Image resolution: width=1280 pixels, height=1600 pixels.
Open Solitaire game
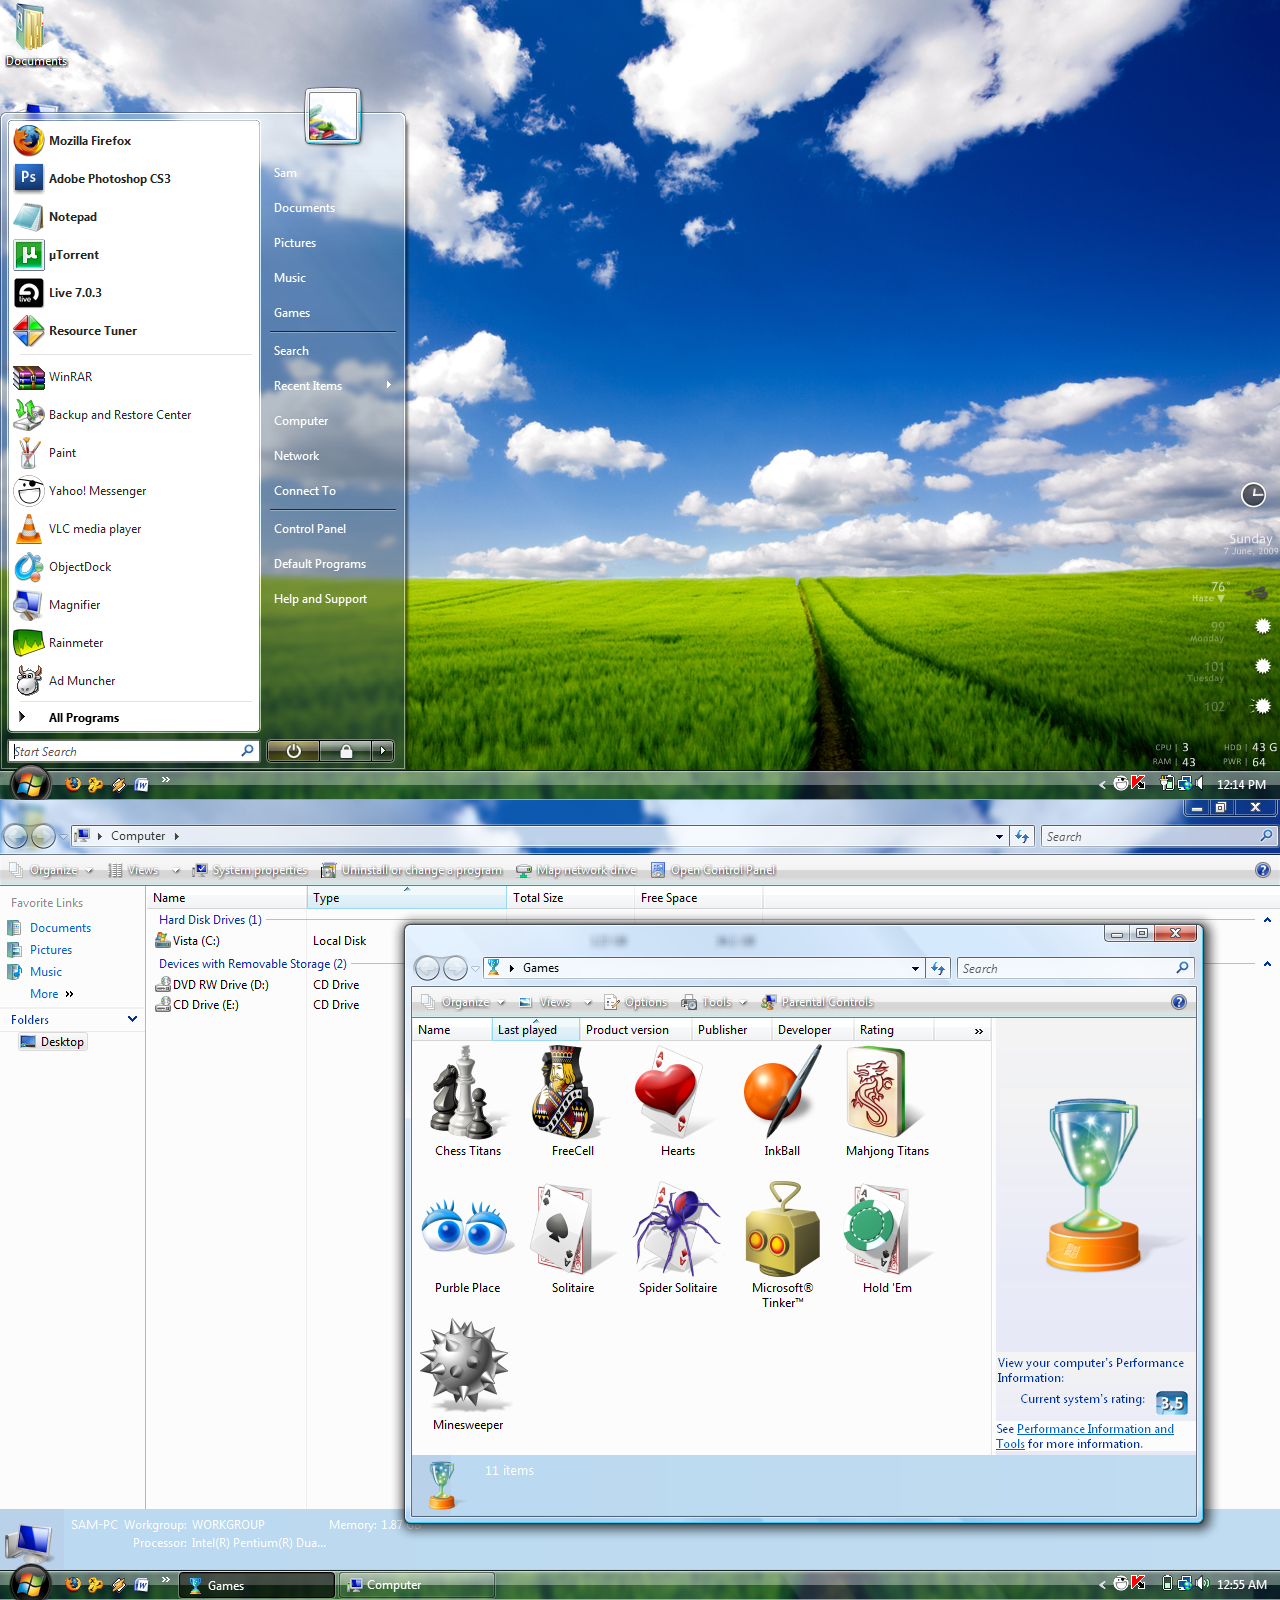(573, 1239)
